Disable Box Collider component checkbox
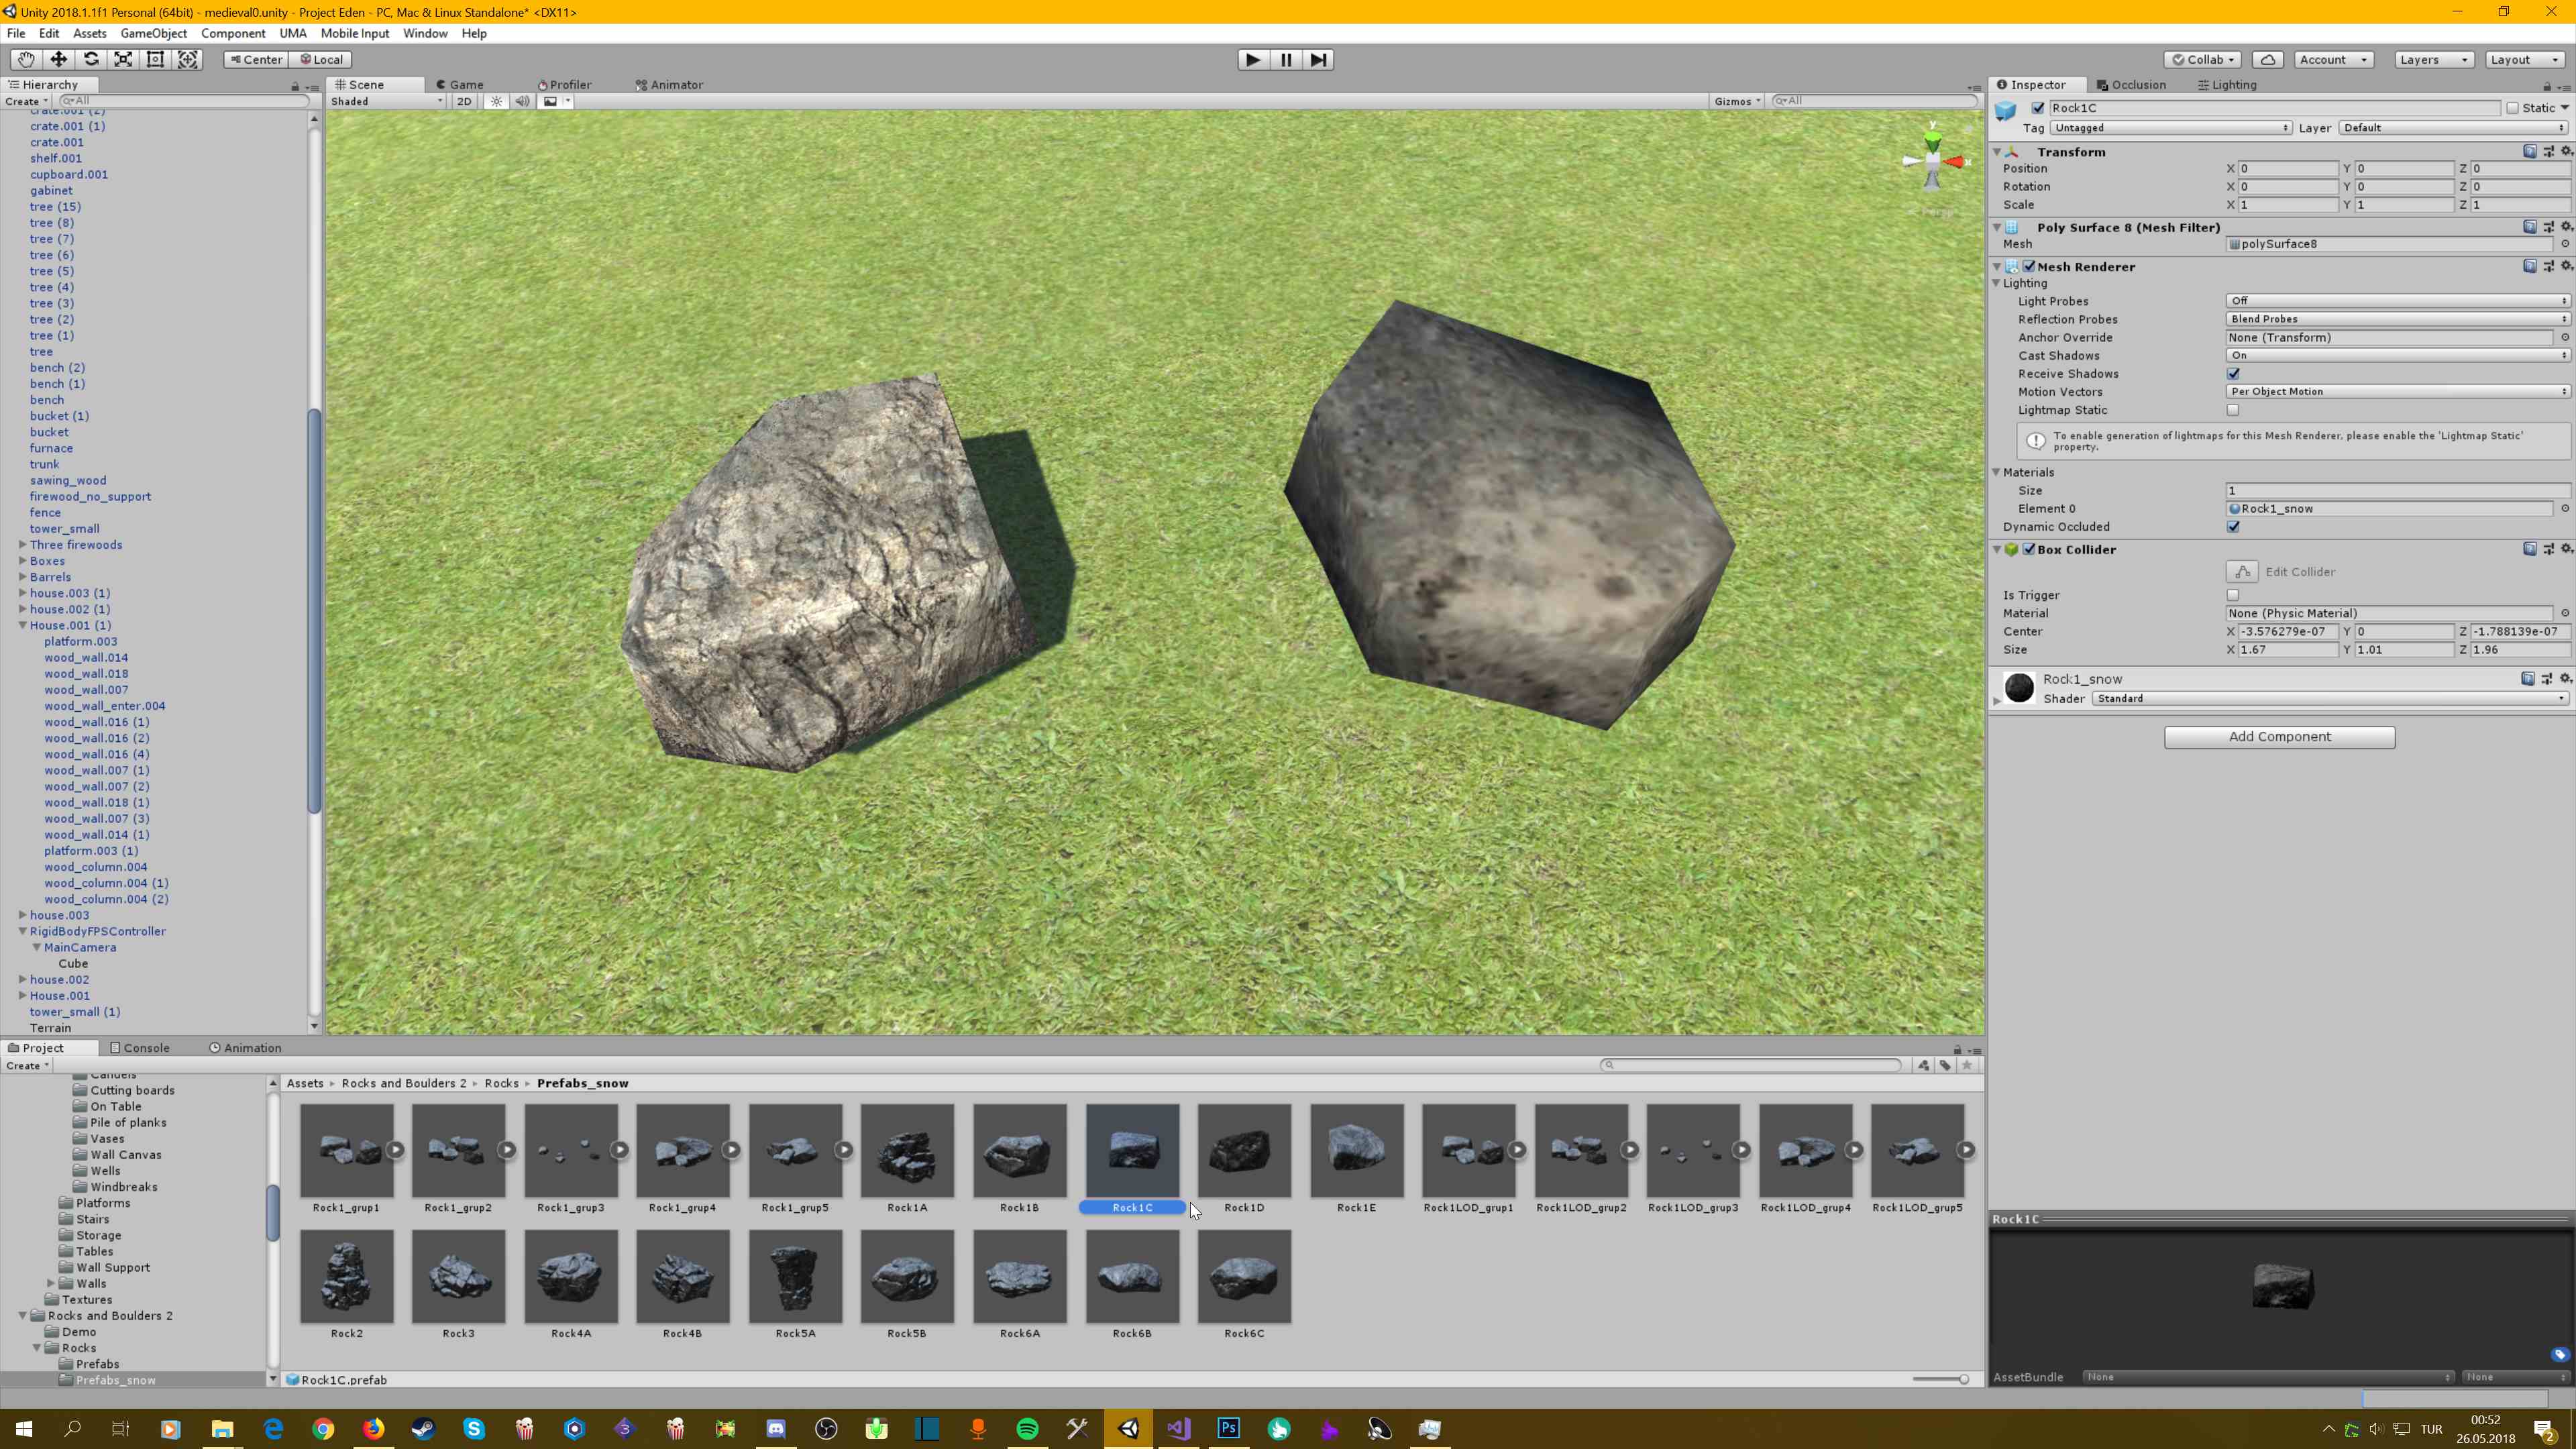 click(2029, 549)
